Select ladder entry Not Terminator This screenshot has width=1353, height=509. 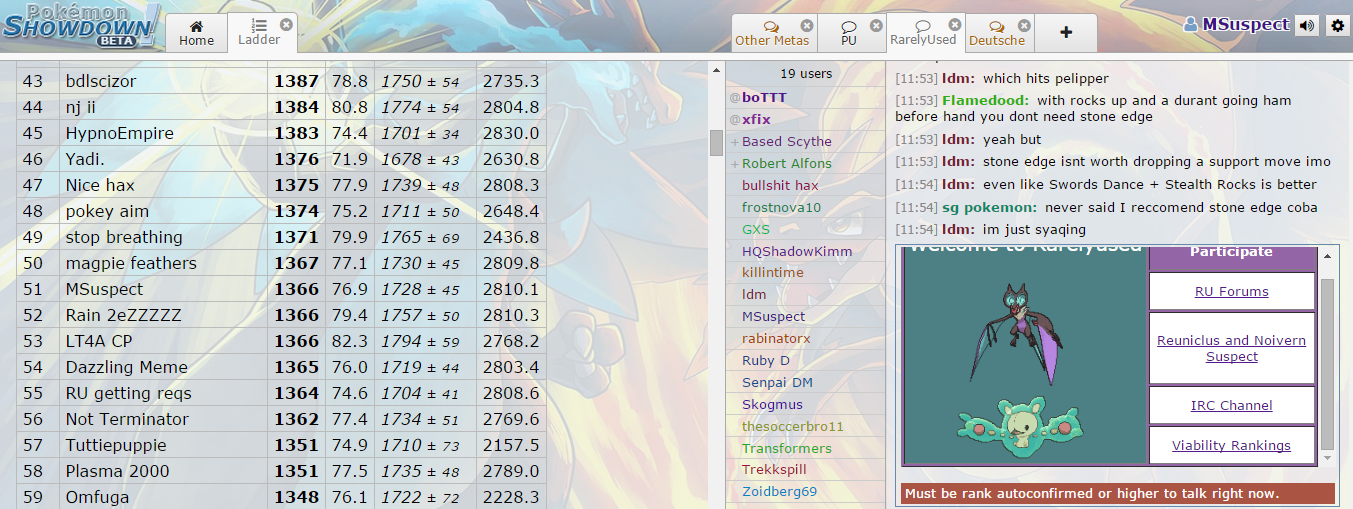pos(282,419)
